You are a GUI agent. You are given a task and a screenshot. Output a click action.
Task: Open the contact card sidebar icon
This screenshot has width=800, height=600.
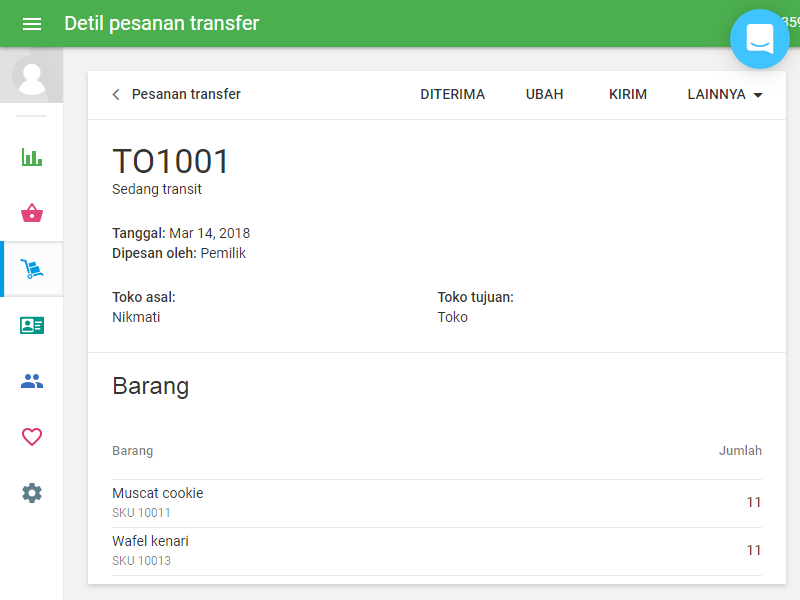click(x=31, y=325)
